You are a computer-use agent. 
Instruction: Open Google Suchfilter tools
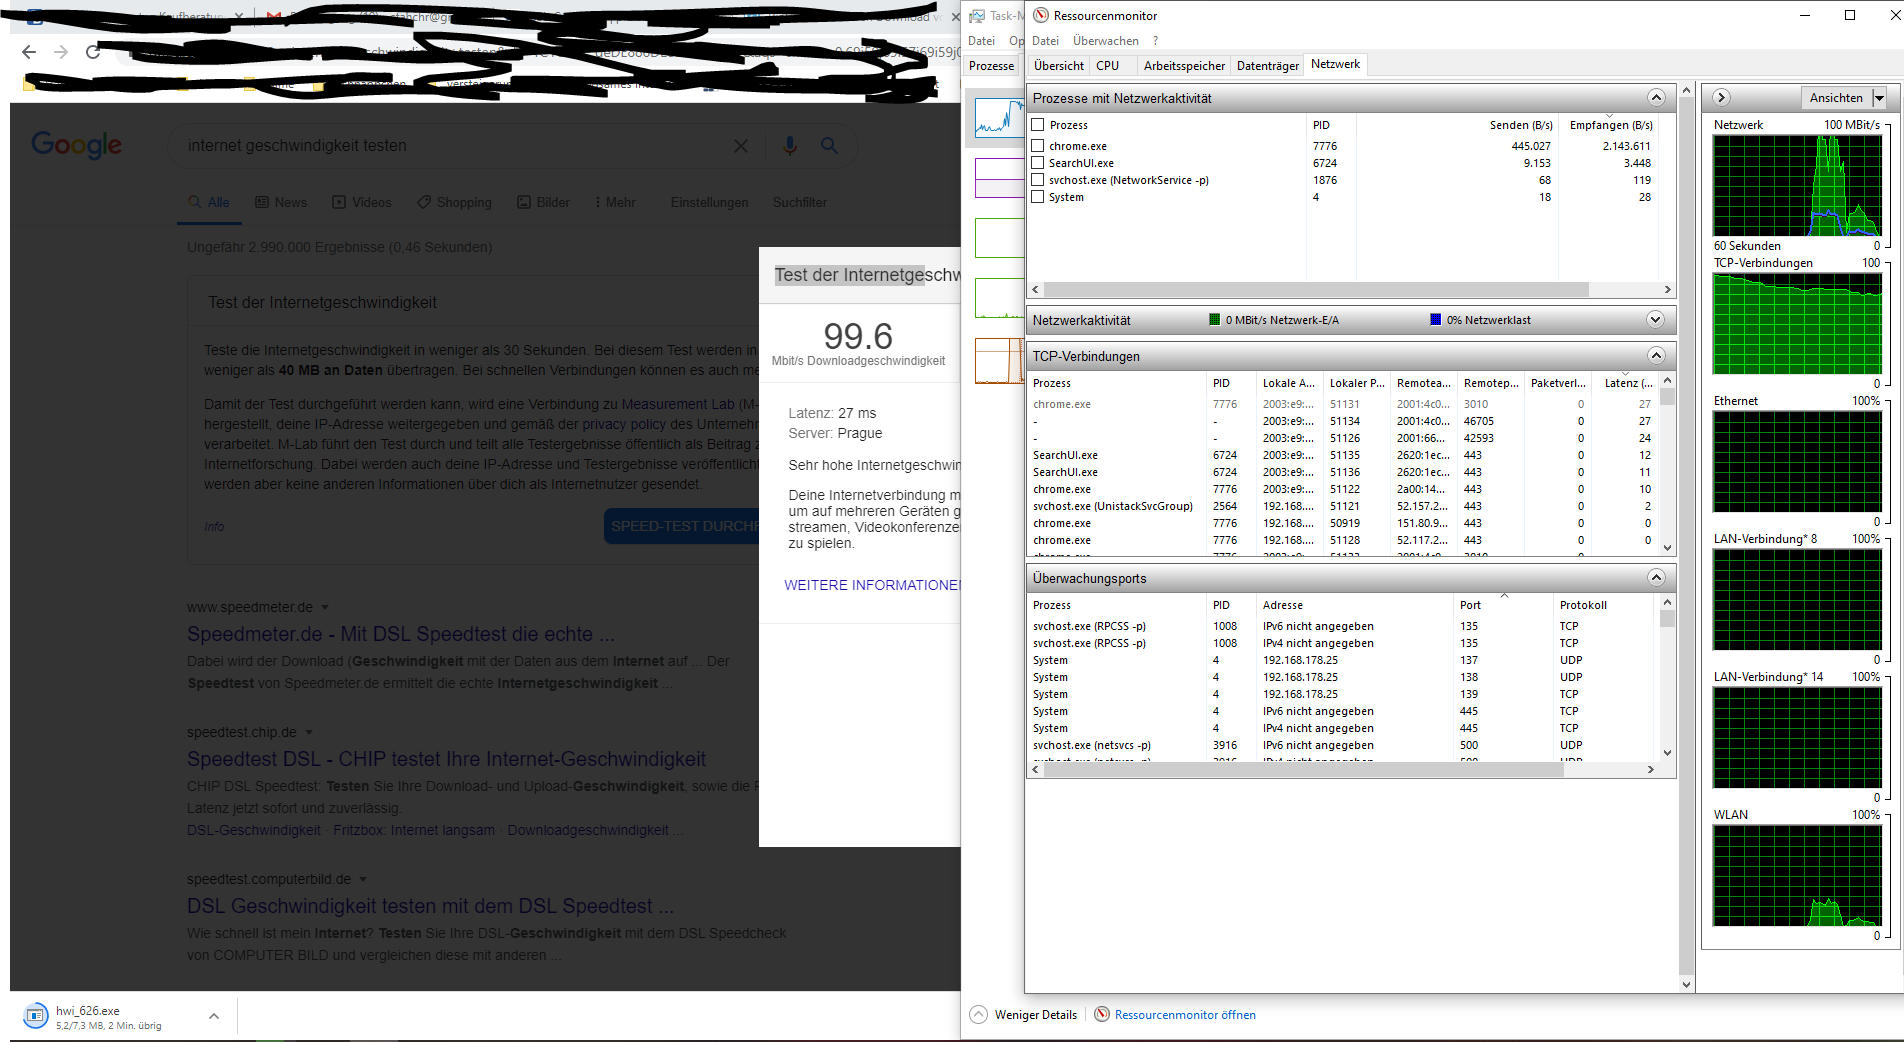[x=799, y=203]
